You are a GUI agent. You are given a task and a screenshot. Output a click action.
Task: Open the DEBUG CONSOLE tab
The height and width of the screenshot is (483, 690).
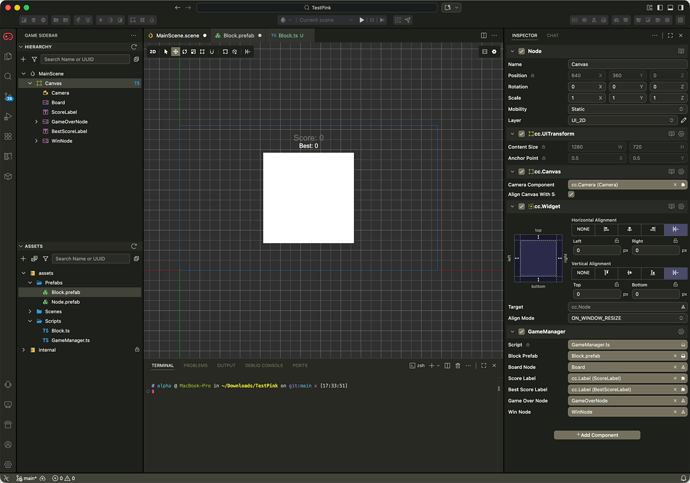(x=264, y=366)
